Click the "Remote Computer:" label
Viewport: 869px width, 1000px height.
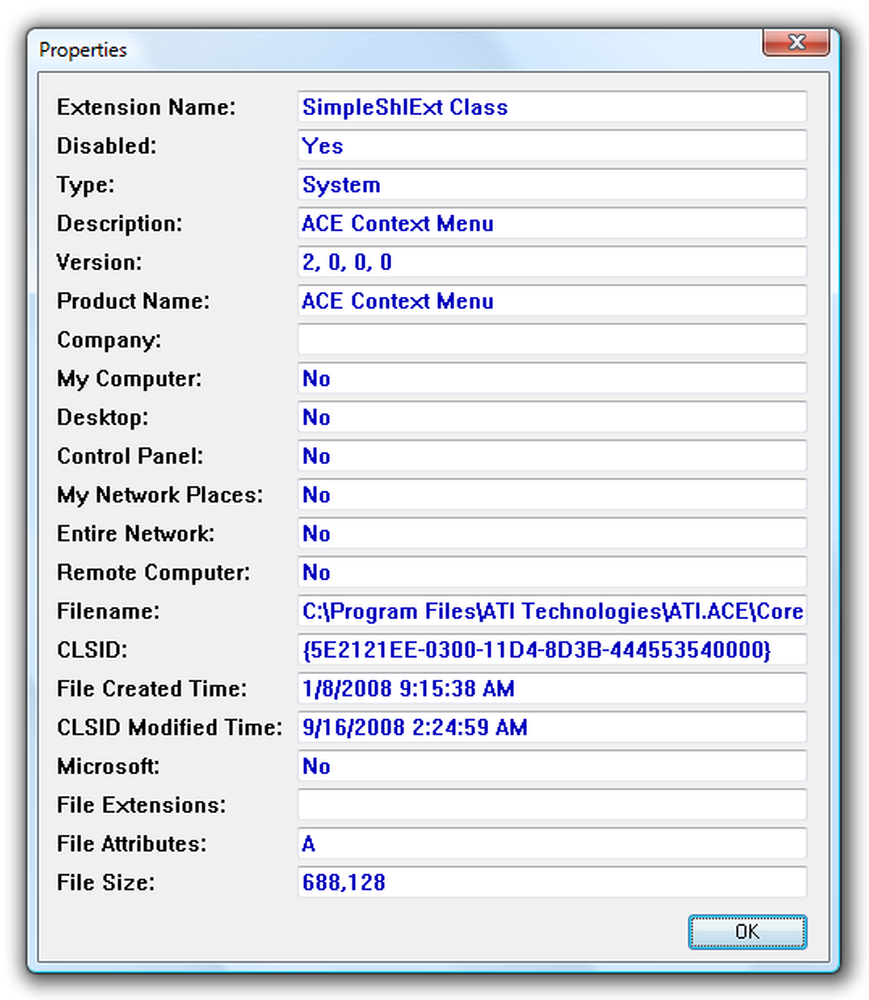154,573
